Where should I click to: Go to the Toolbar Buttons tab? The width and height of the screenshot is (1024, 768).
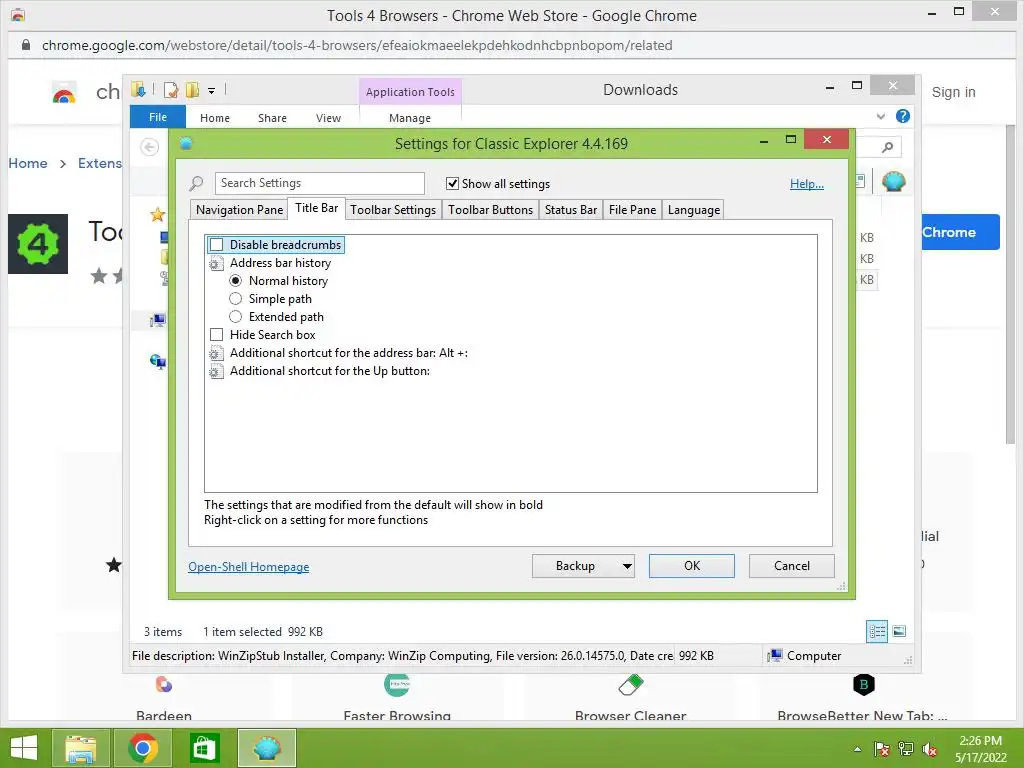(x=490, y=210)
